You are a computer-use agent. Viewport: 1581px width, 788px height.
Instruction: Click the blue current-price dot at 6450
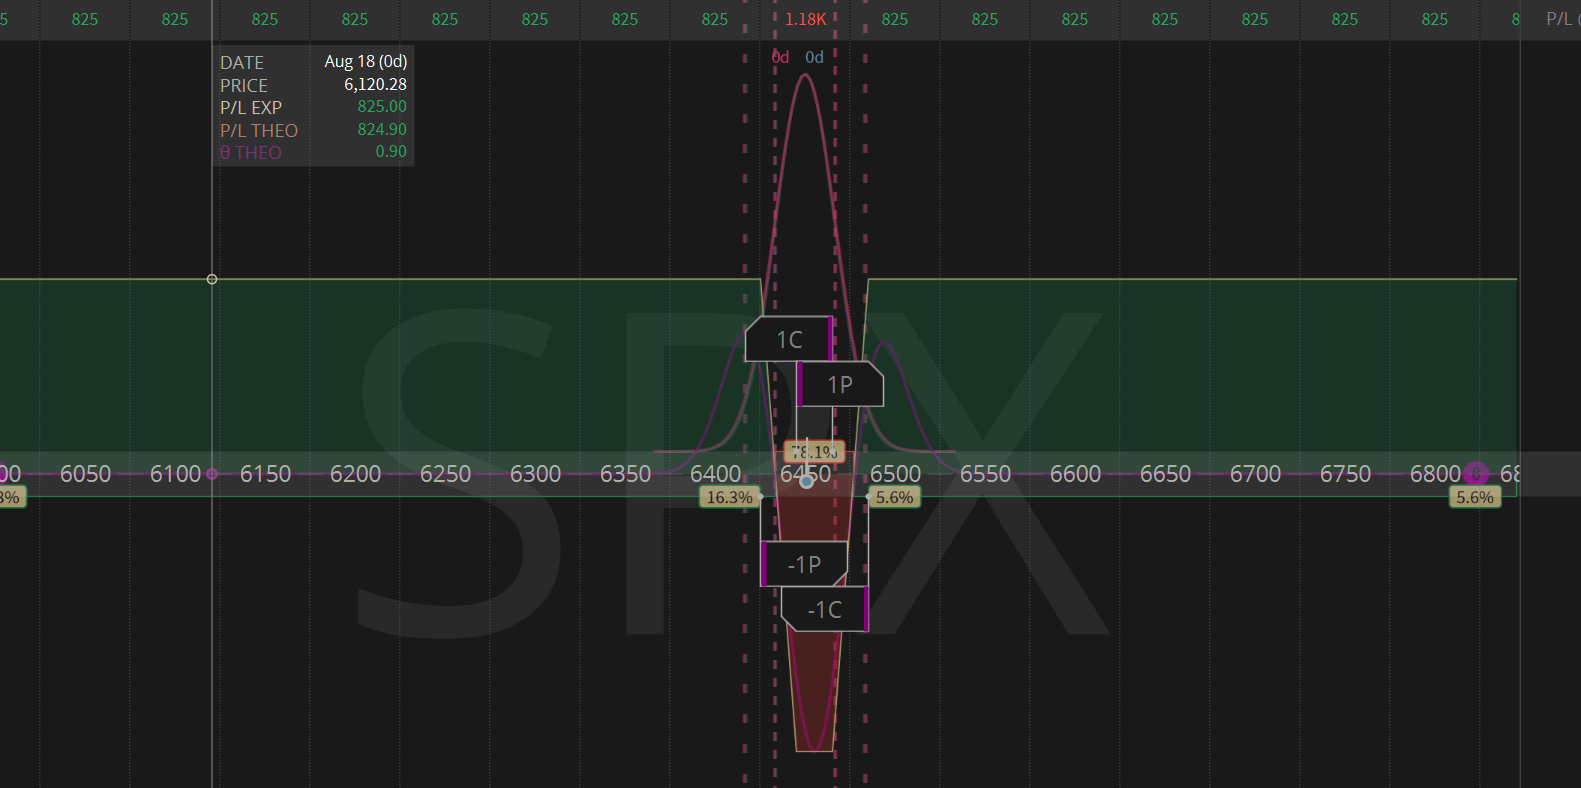(806, 481)
